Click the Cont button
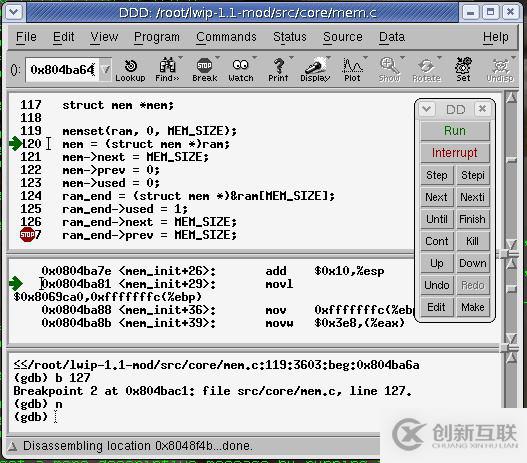Image resolution: width=527 pixels, height=463 pixels. click(437, 241)
